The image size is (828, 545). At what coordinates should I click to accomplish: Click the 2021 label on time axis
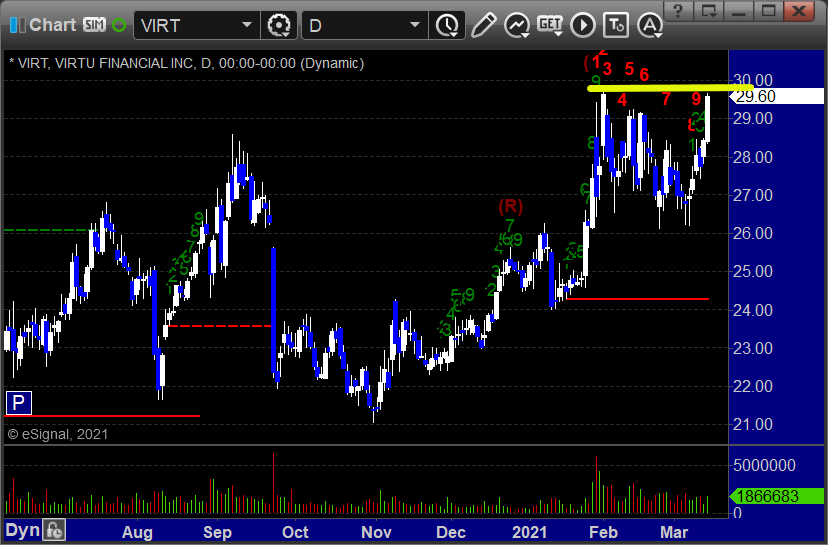pyautogui.click(x=530, y=532)
